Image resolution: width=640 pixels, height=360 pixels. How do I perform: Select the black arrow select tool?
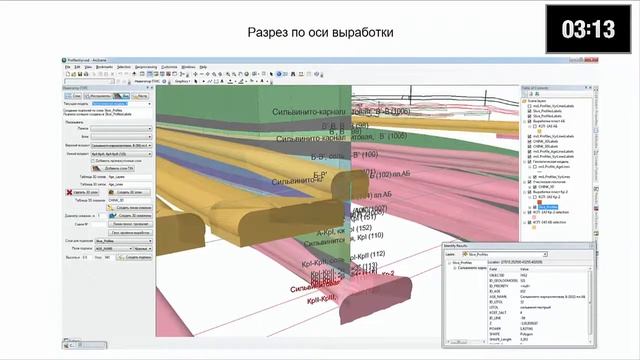[x=271, y=74]
